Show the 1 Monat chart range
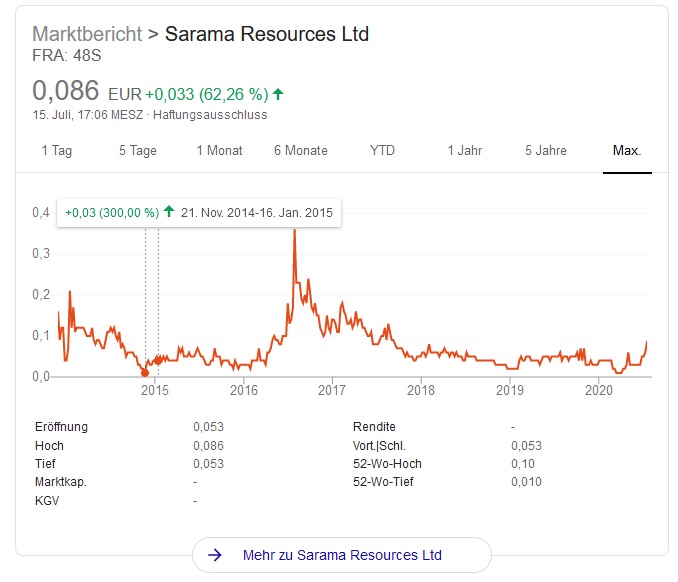This screenshot has width=678, height=582. 219,151
